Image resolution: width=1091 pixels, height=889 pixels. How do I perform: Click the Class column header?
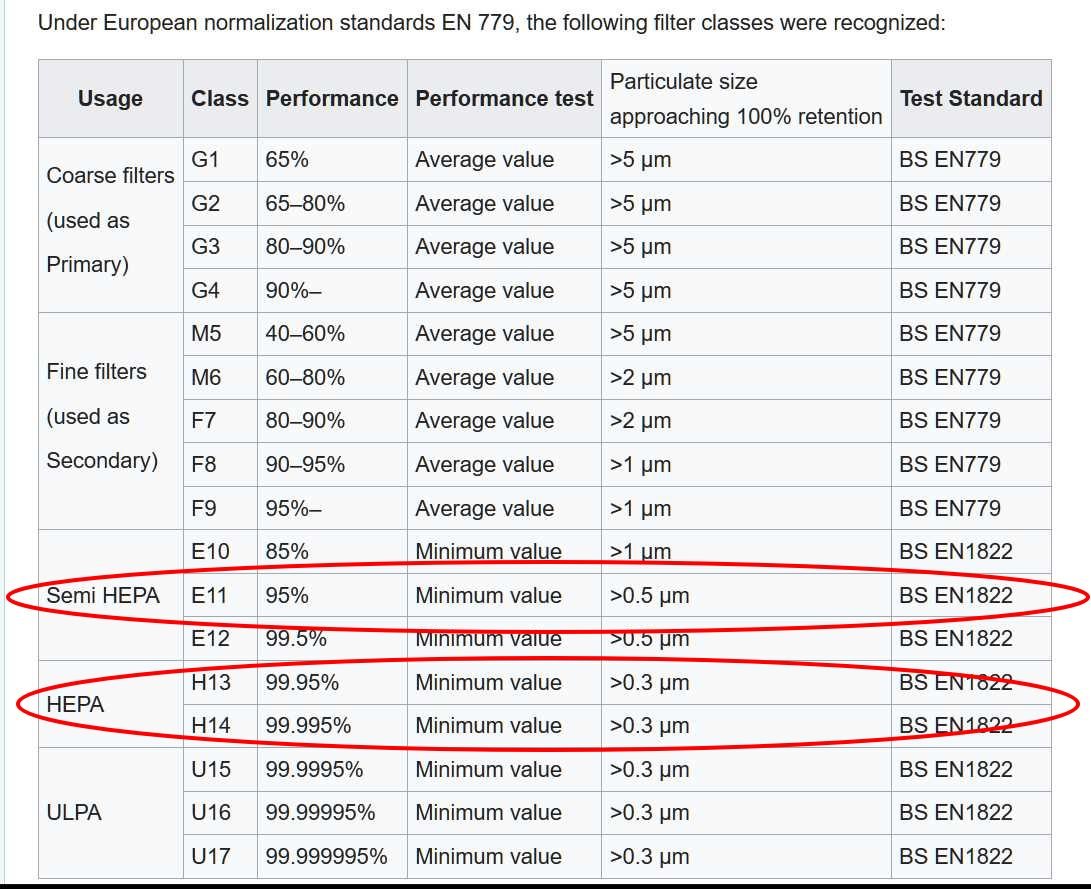[x=220, y=98]
